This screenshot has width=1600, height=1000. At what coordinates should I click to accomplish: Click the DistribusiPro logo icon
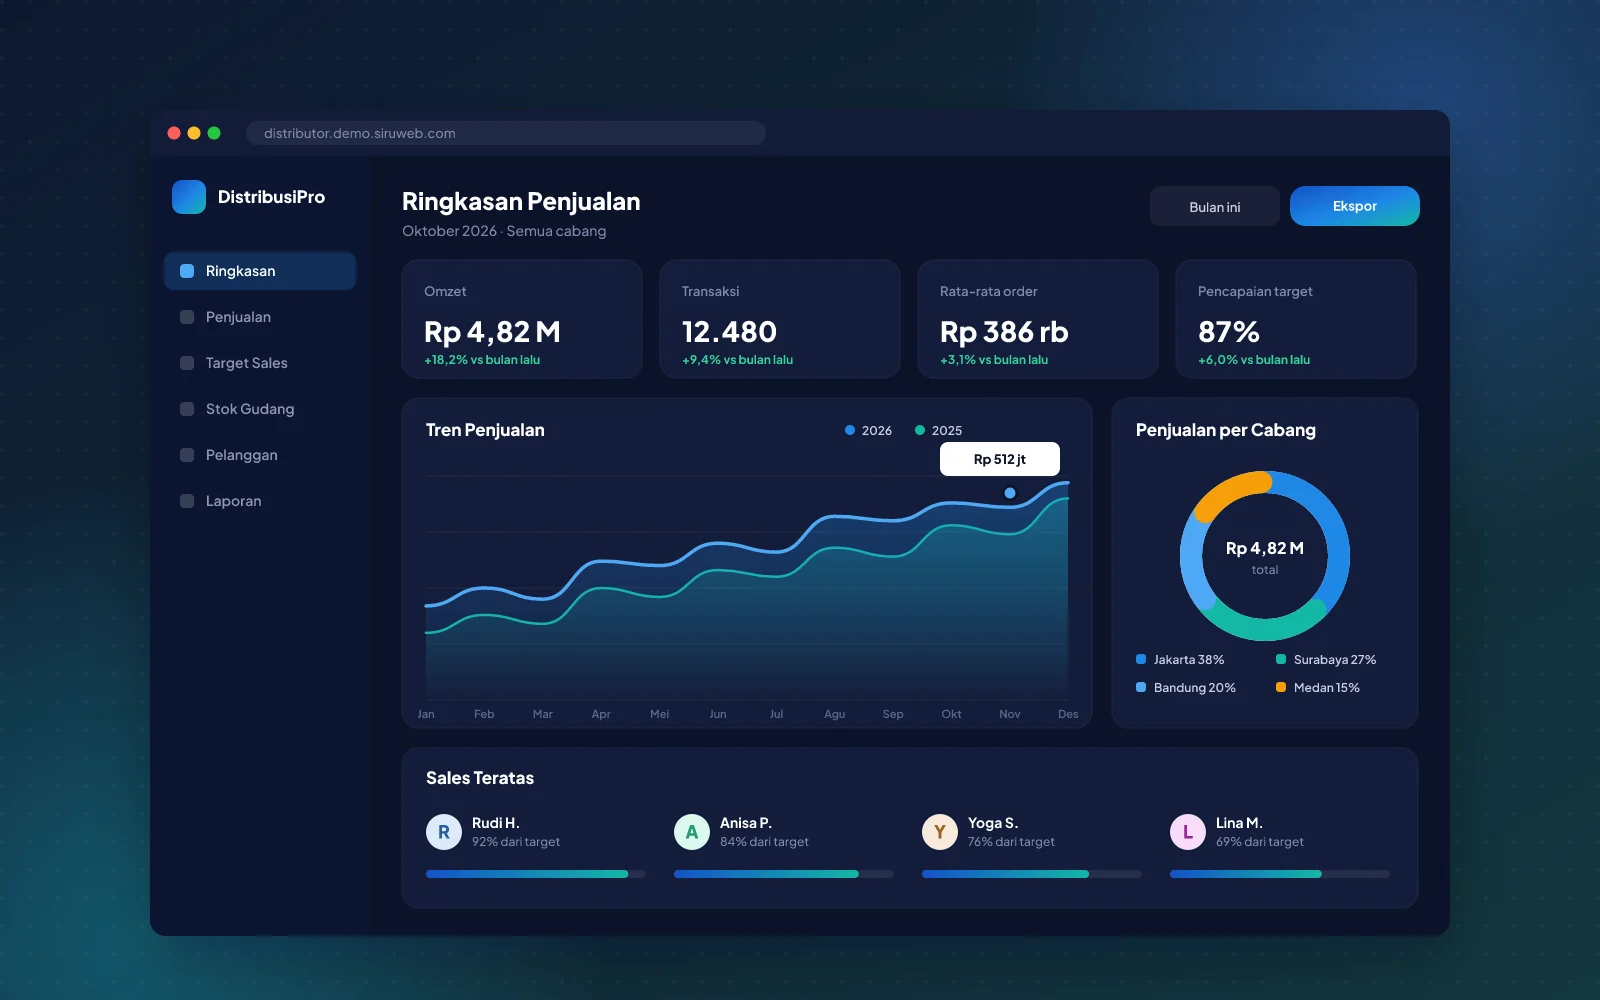(x=189, y=197)
